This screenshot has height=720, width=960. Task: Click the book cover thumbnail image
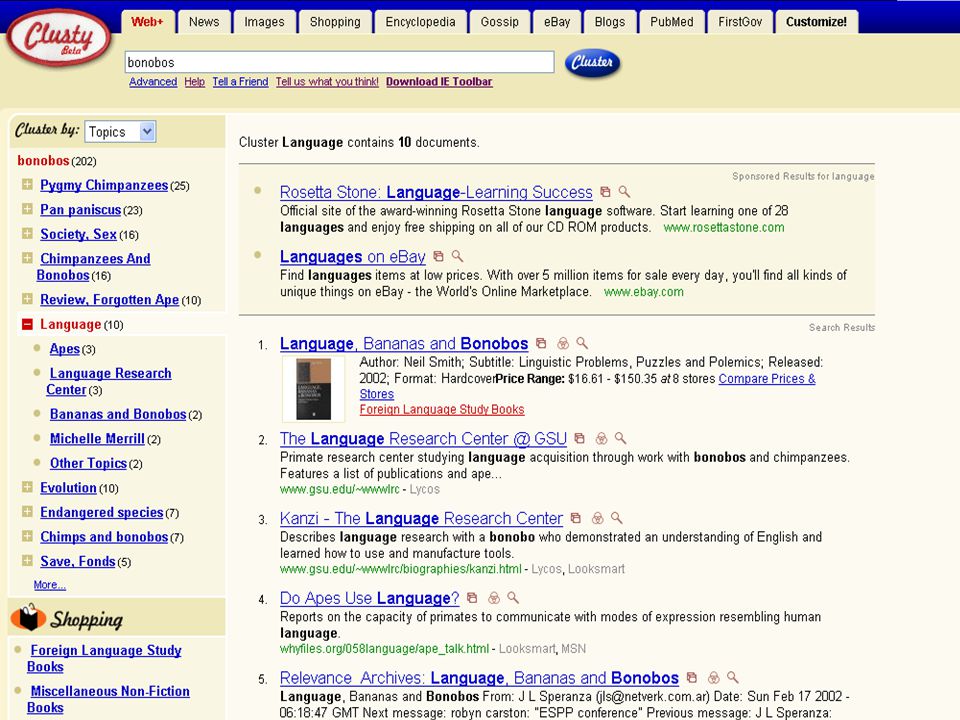313,389
